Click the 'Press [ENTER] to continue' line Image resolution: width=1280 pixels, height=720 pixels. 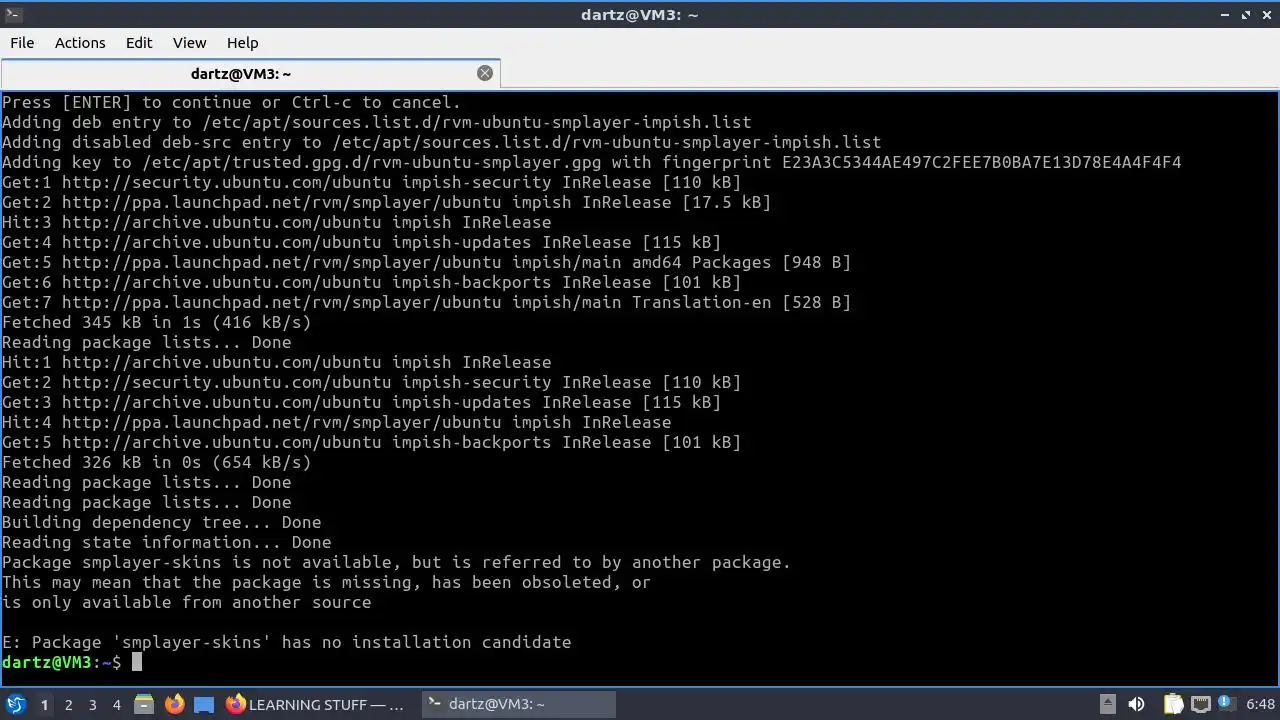coord(232,102)
